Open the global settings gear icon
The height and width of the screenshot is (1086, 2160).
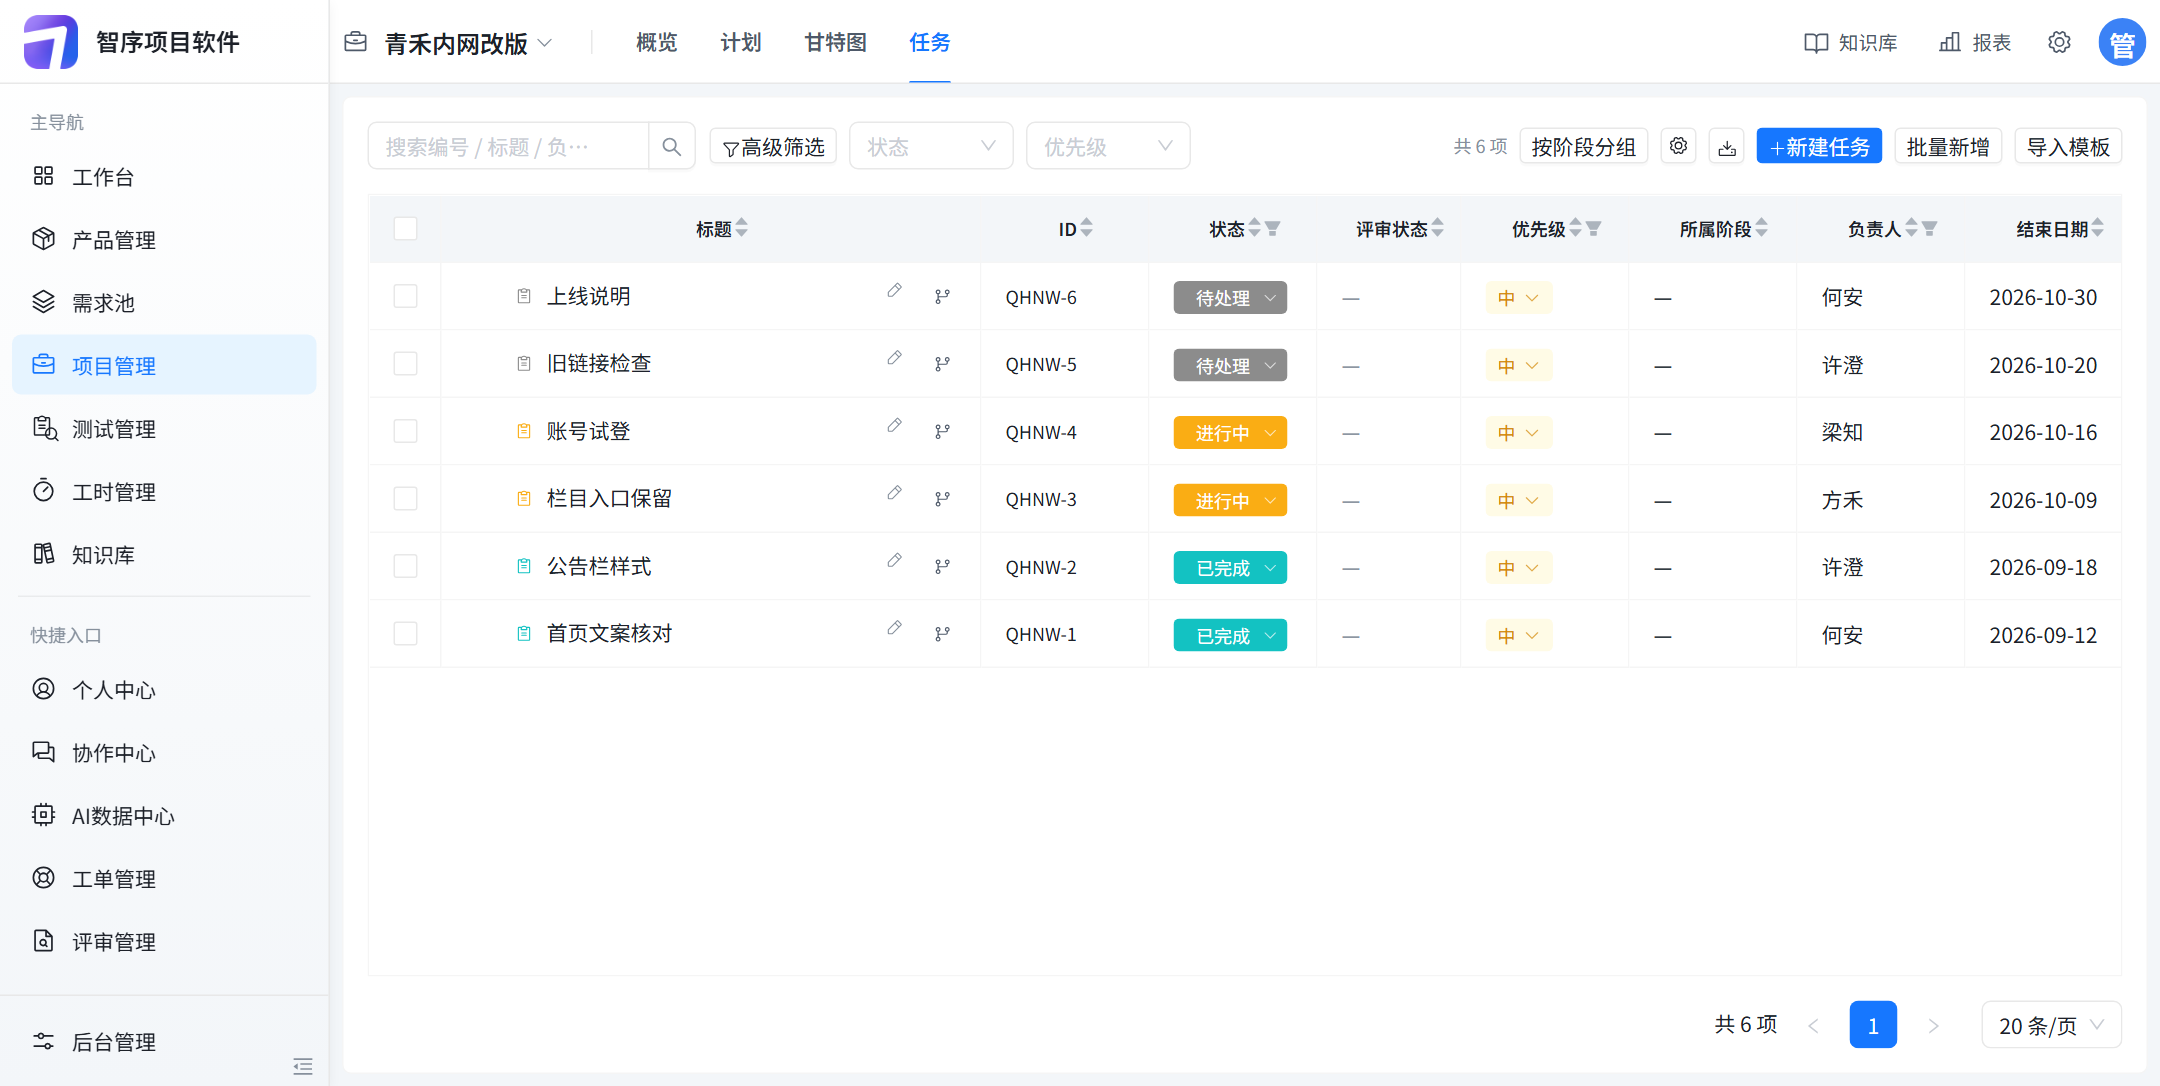tap(2059, 42)
